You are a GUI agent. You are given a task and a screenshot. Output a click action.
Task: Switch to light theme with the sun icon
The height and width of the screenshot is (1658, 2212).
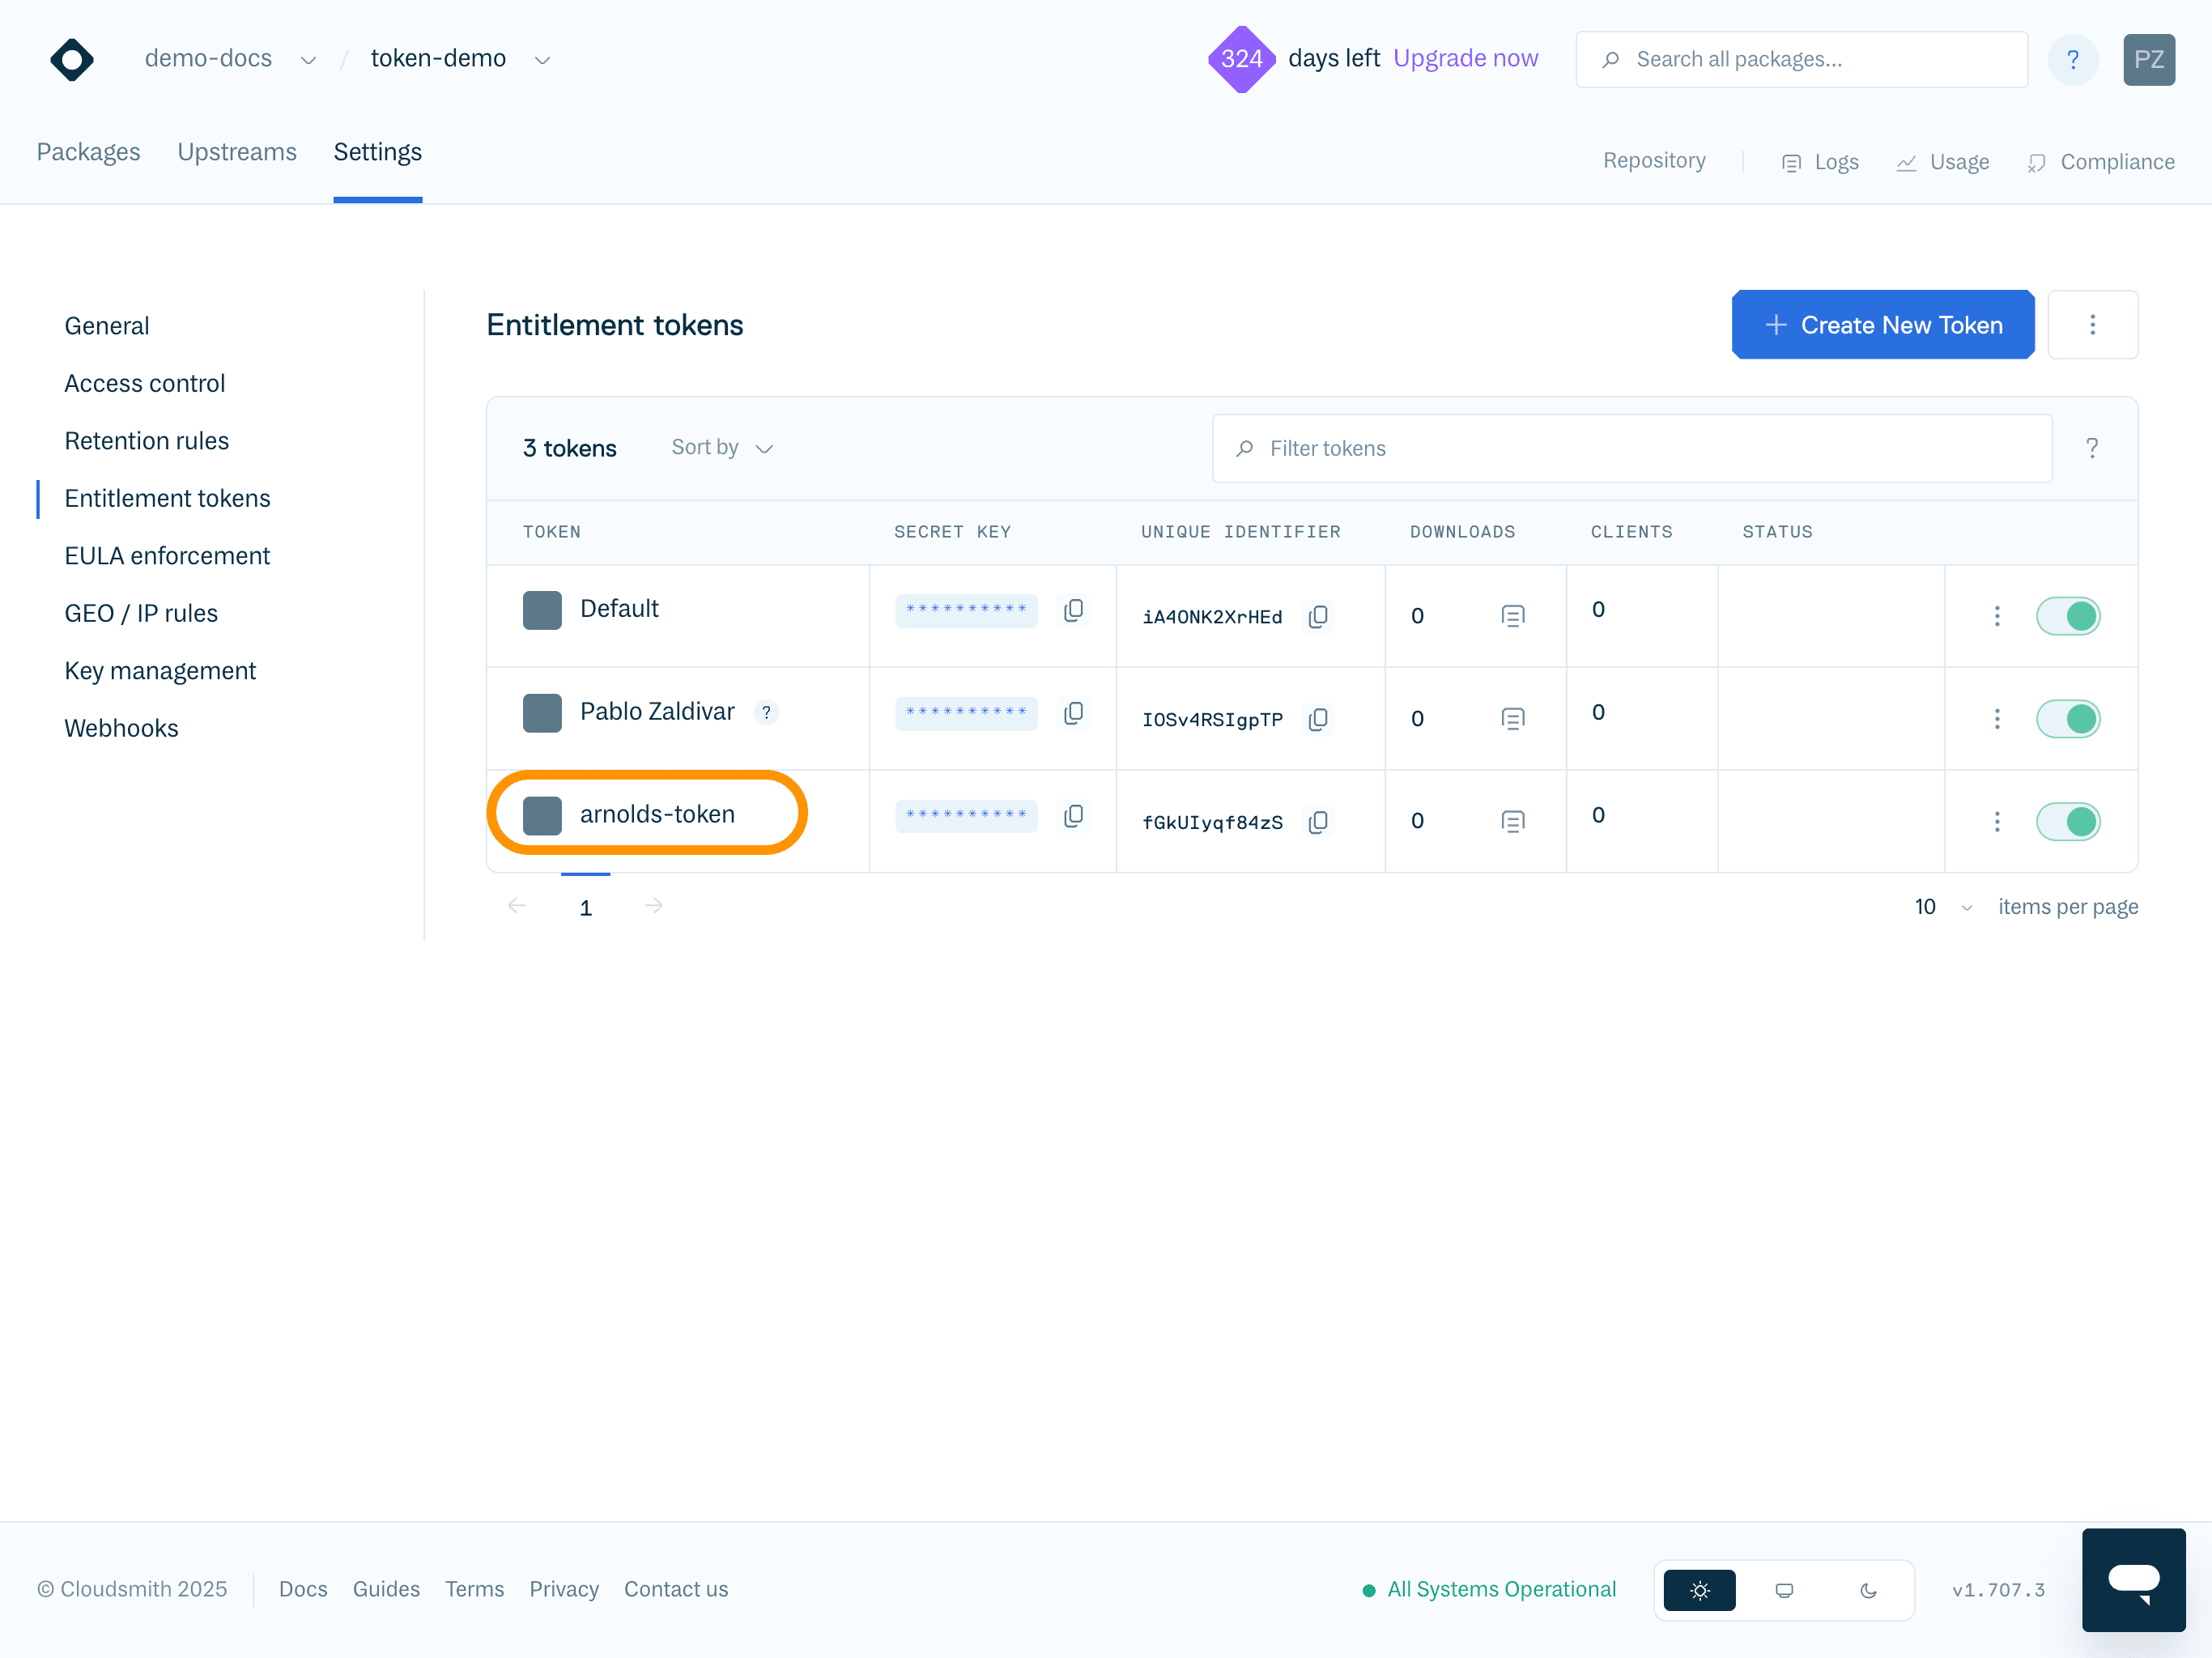point(1698,1589)
